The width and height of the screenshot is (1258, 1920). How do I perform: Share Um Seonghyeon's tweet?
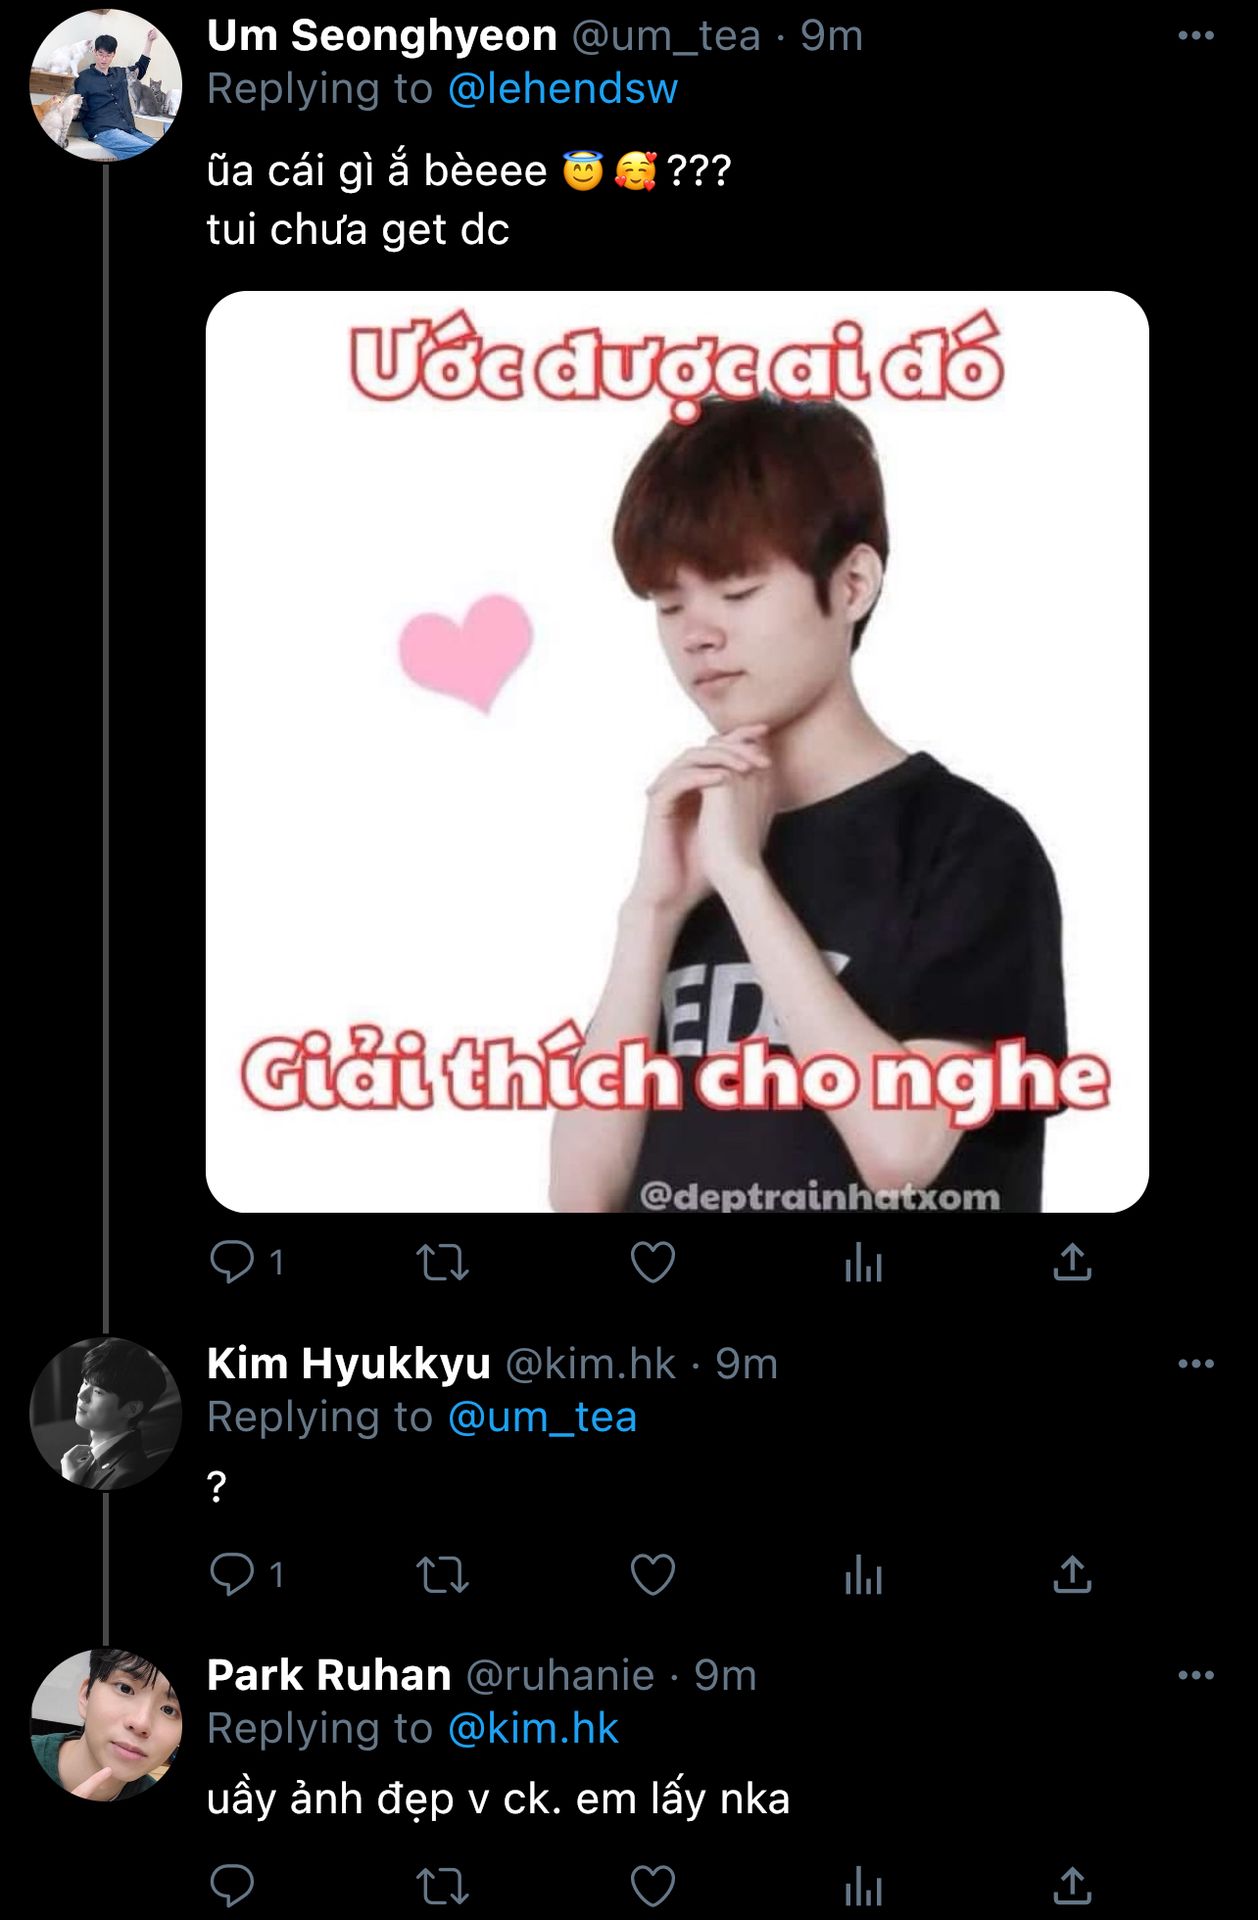pos(1072,1262)
